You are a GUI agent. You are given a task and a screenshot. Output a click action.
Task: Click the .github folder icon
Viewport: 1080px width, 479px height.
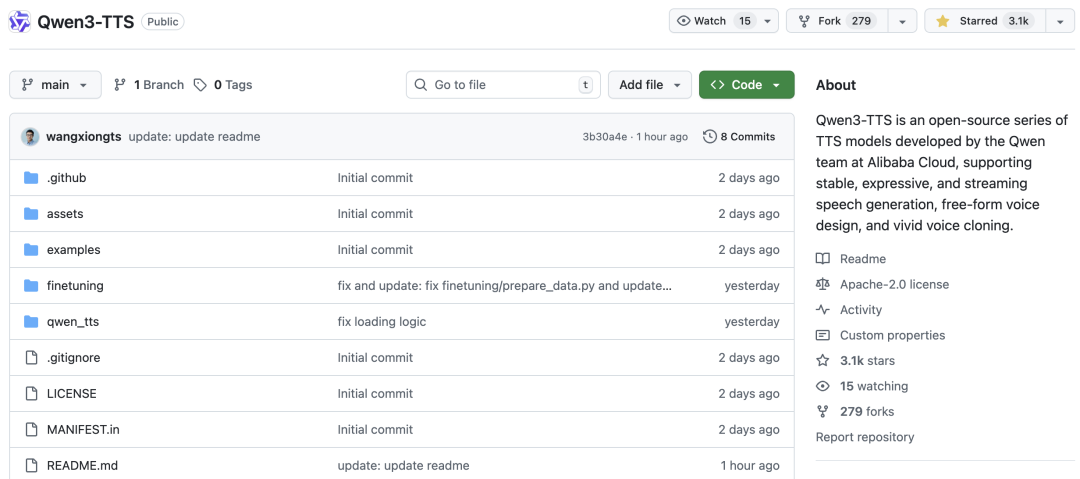point(30,178)
